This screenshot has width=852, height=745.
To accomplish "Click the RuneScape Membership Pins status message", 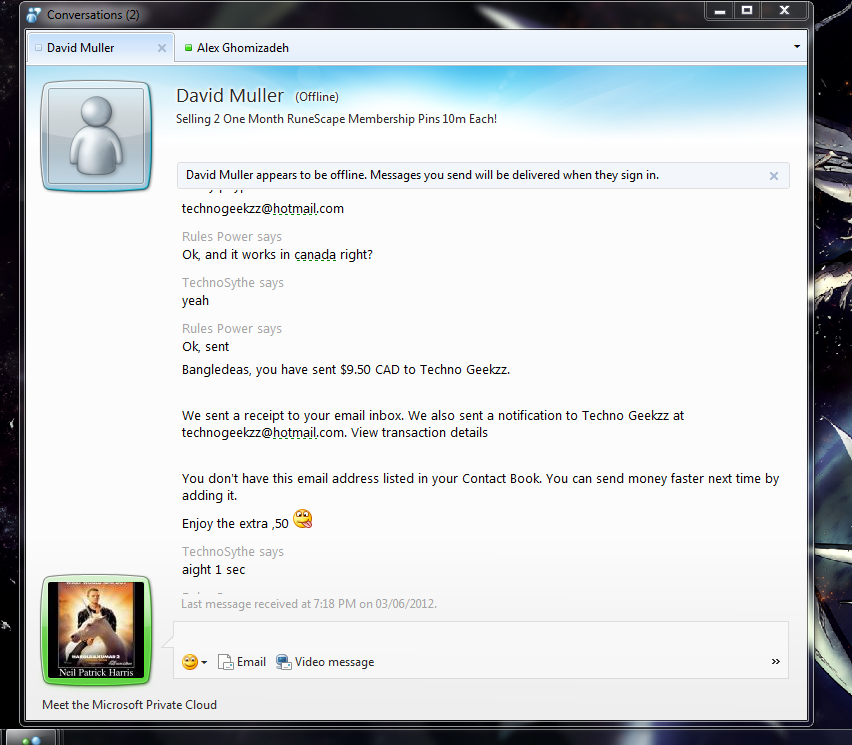I will [336, 119].
